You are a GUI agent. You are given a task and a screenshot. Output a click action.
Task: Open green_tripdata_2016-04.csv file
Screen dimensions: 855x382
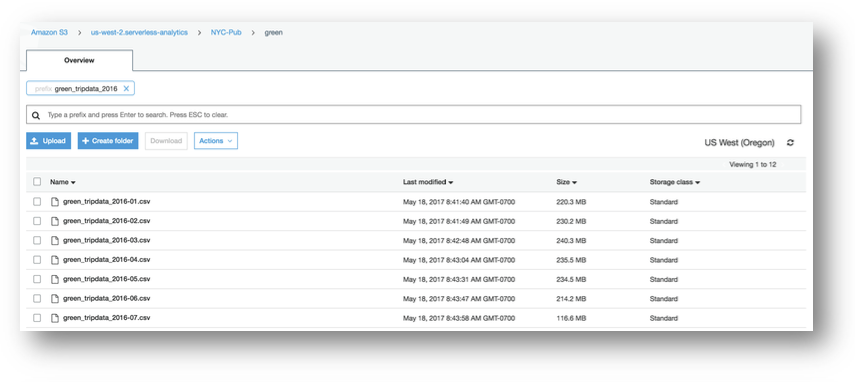pyautogui.click(x=106, y=260)
